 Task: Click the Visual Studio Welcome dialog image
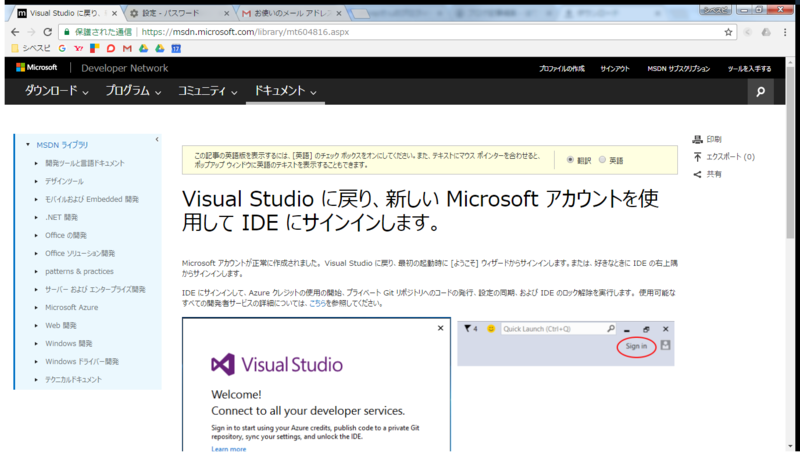316,385
